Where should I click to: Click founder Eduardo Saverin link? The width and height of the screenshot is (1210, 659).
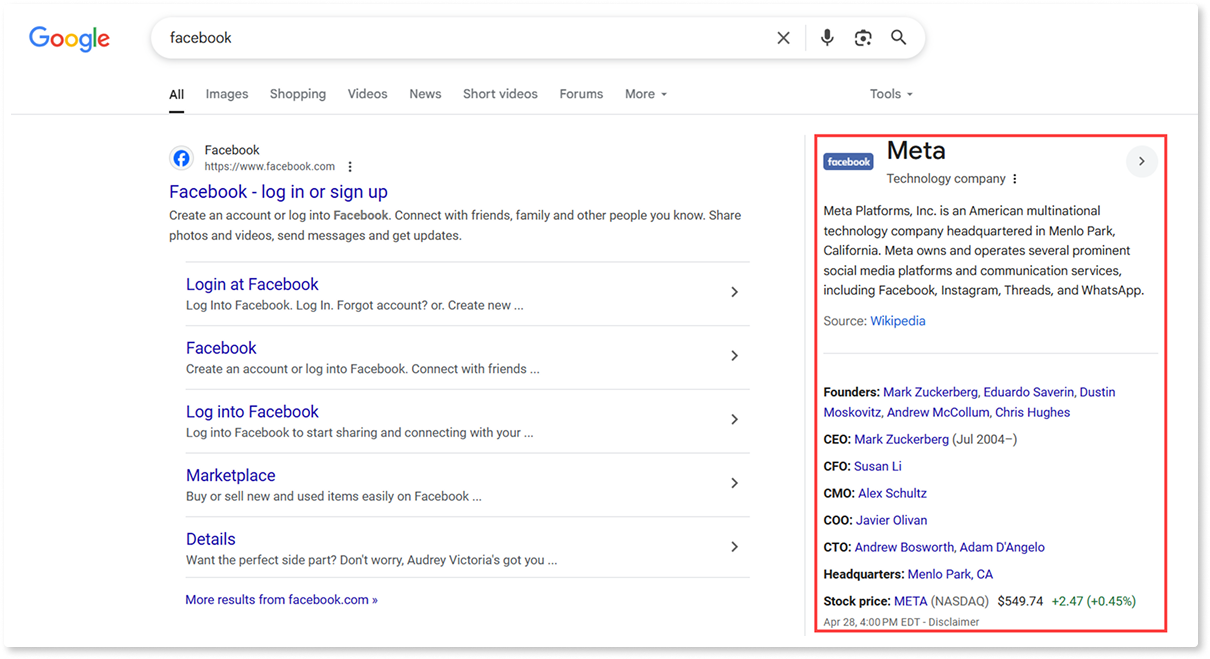coord(1029,392)
